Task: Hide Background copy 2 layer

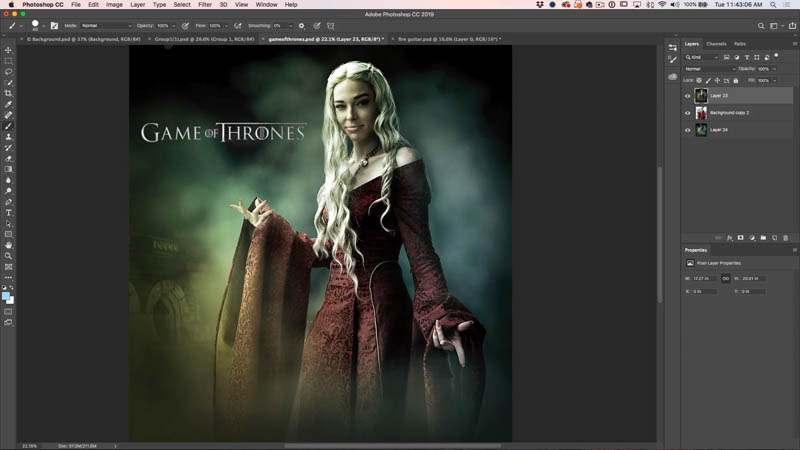Action: coord(687,113)
